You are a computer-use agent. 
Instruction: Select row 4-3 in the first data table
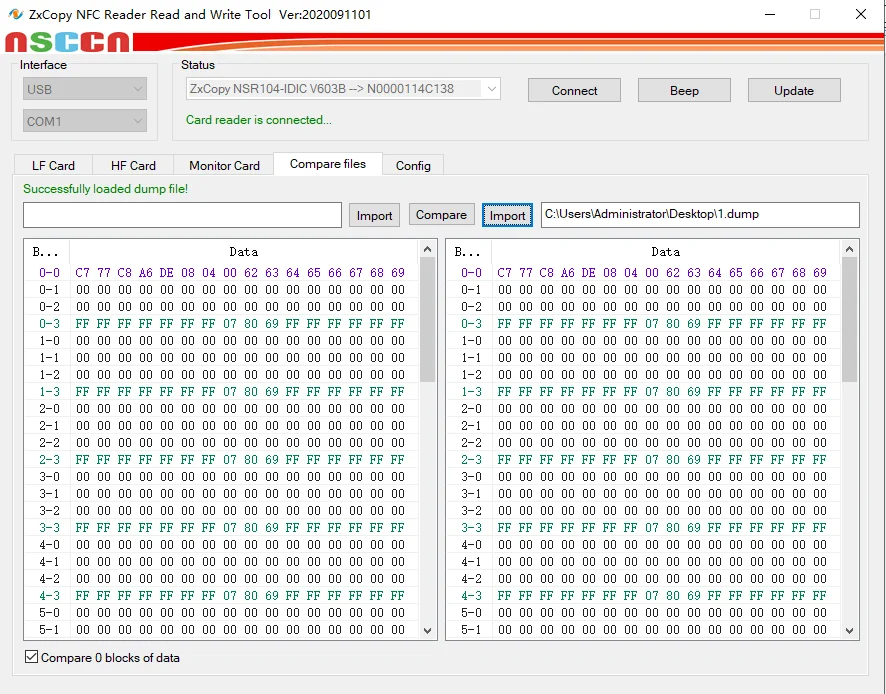click(222, 596)
